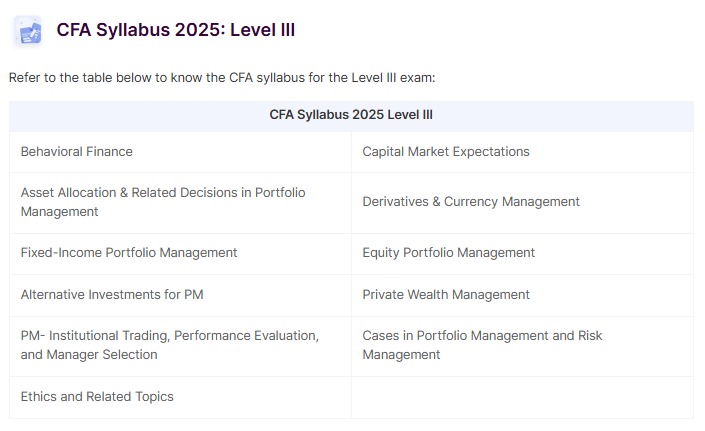Viewport: 705px width, 431px height.
Task: Click the CFA Syllabus 2025: Level III heading
Action: [x=176, y=30]
